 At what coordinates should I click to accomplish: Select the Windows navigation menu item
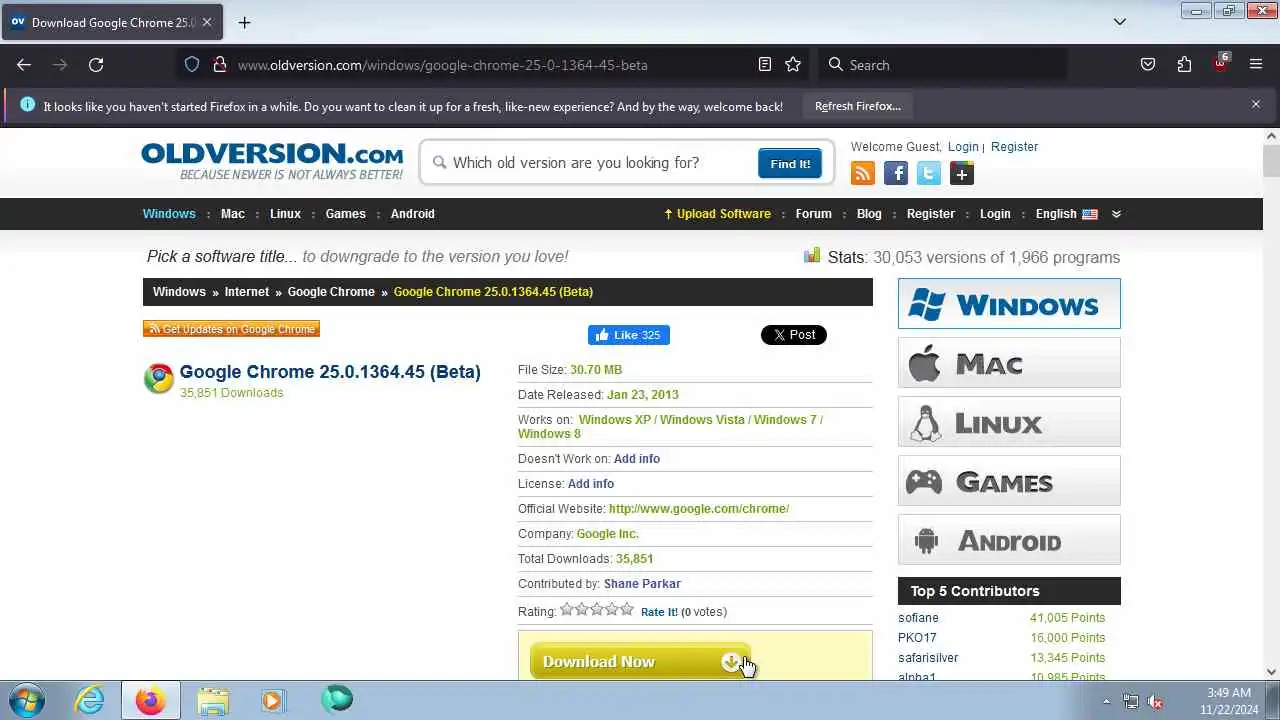pyautogui.click(x=169, y=214)
